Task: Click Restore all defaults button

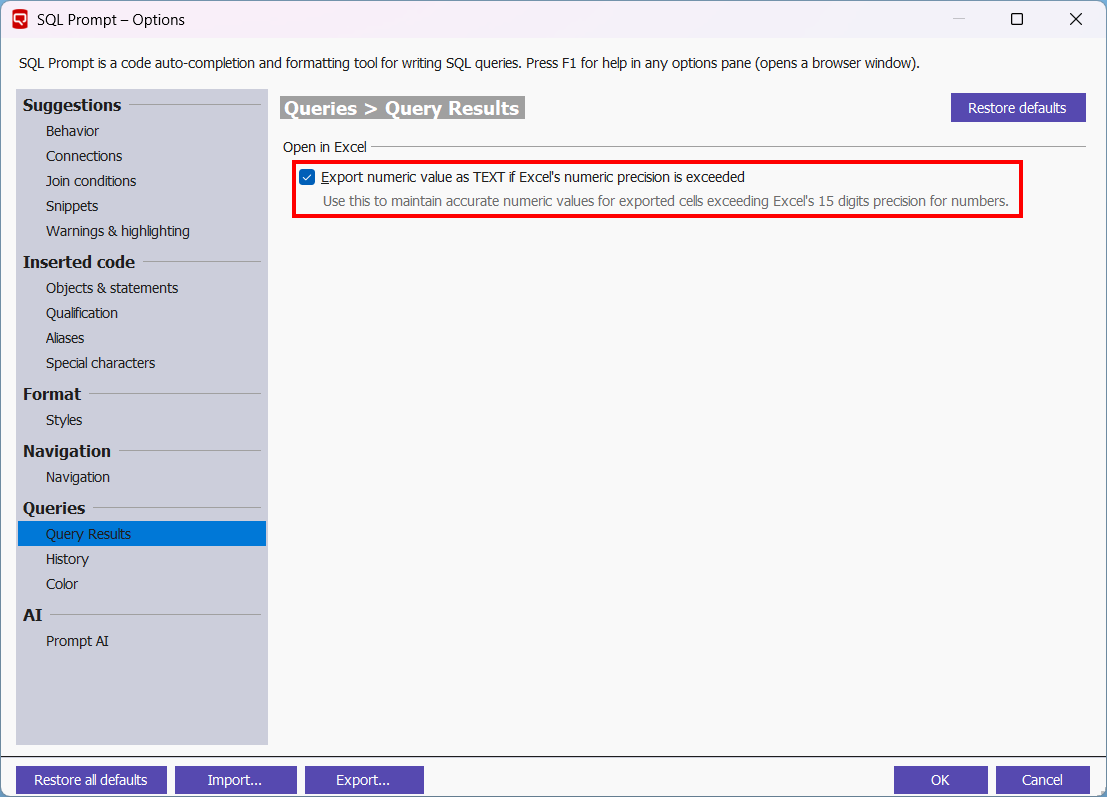Action: 91,779
